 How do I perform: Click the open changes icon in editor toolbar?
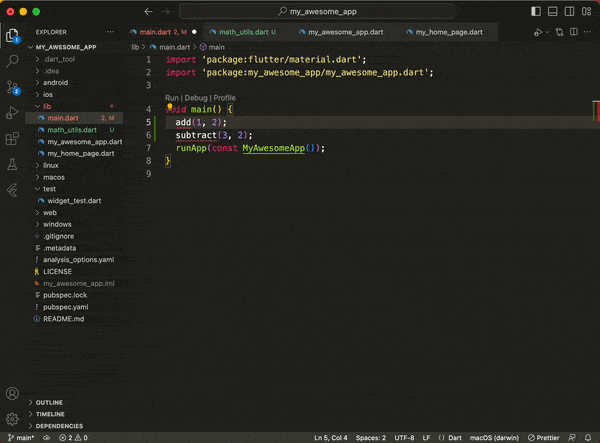(x=559, y=32)
